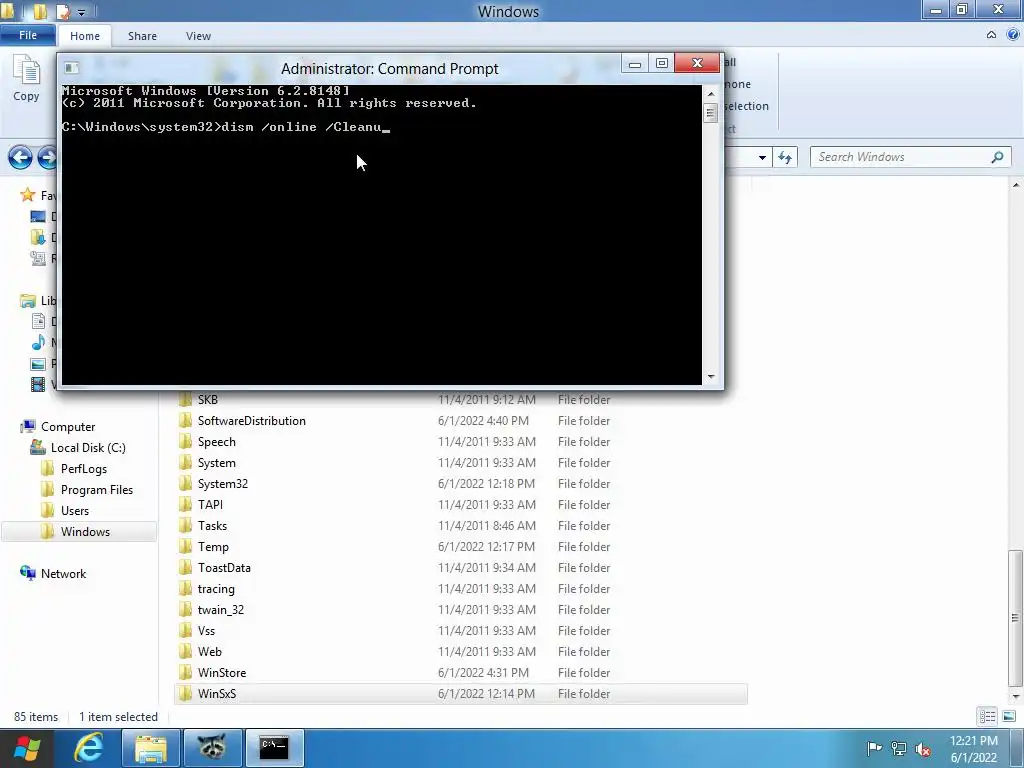Click the Search Windows field
1024x768 pixels.
pos(910,157)
